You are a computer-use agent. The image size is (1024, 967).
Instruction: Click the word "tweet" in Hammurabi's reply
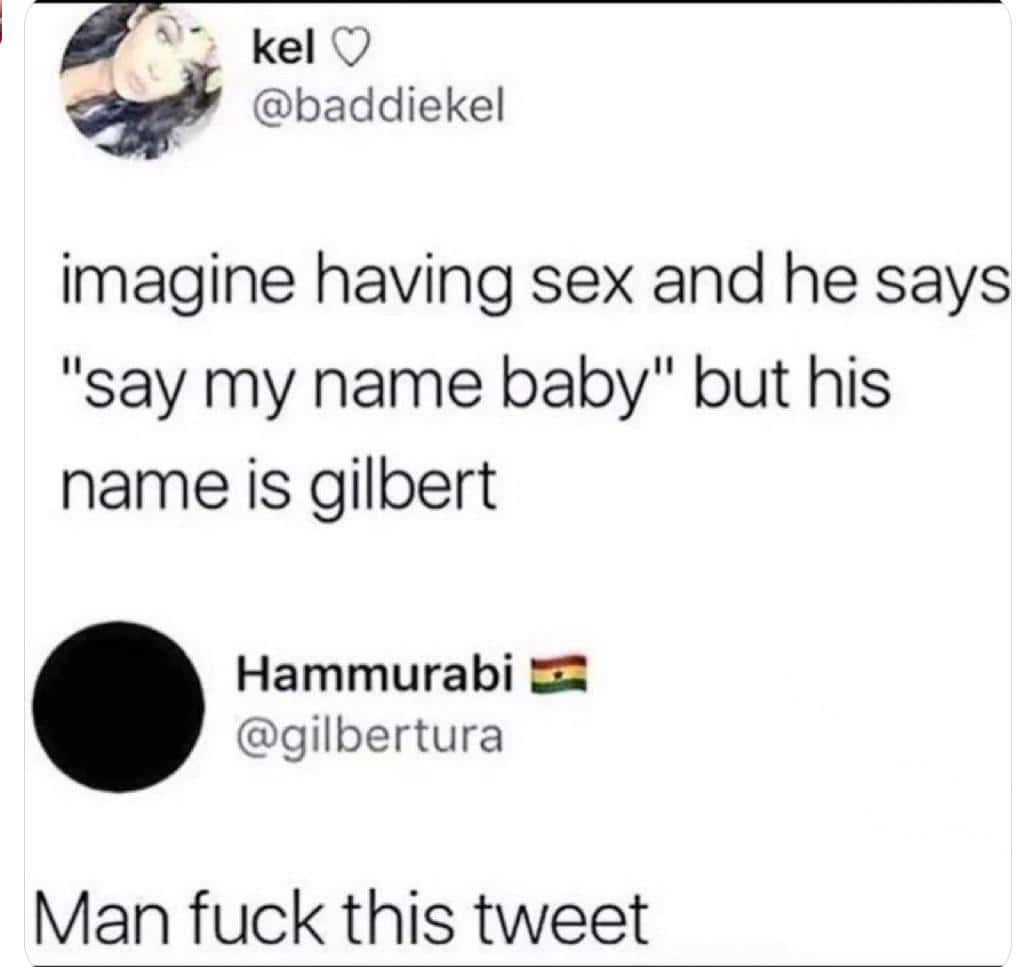pyautogui.click(x=561, y=919)
